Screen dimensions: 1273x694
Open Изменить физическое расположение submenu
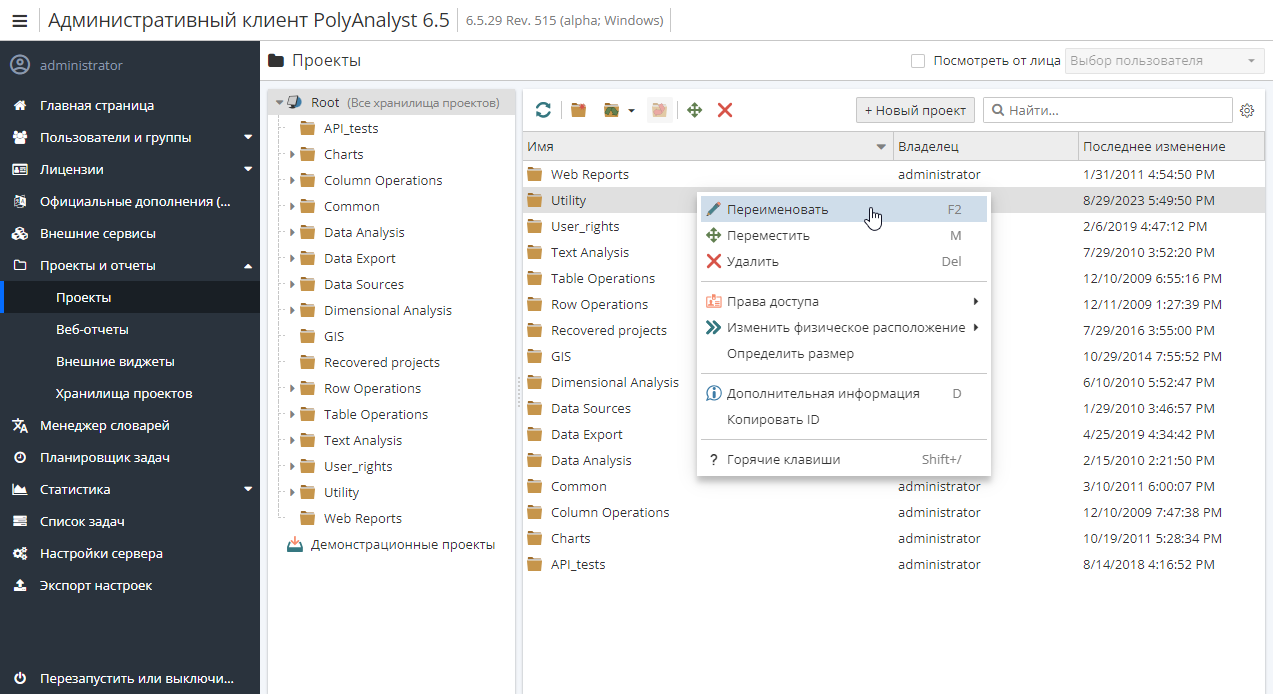tap(844, 327)
